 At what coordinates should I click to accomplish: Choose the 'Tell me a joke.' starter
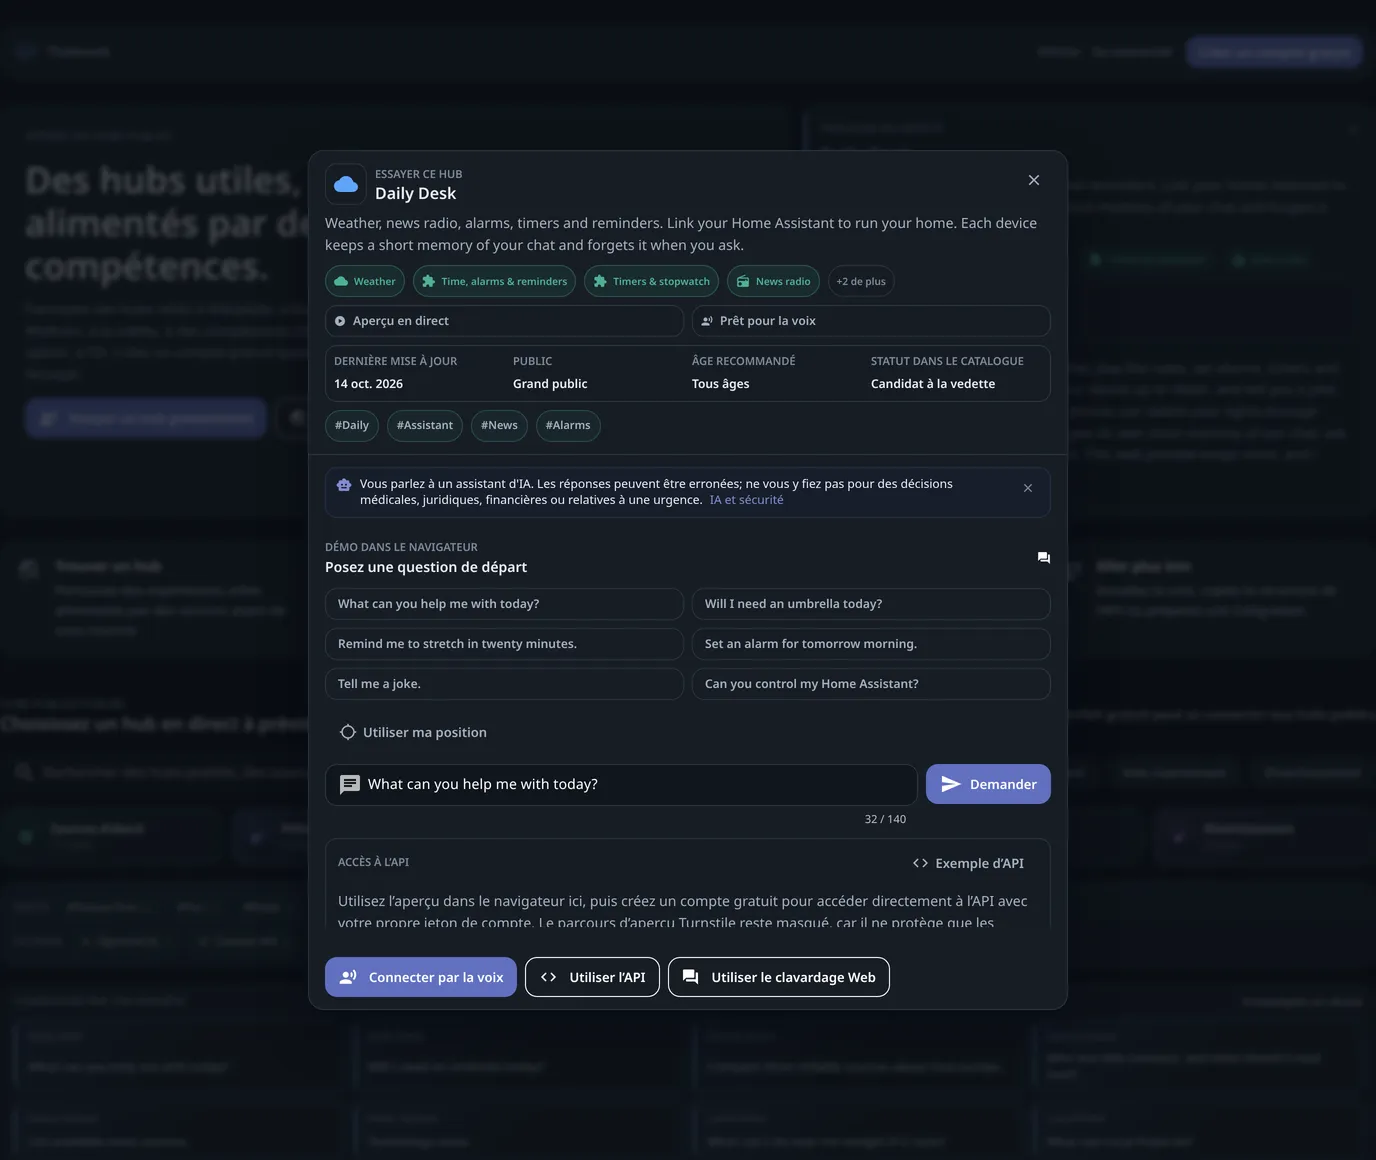tap(504, 684)
